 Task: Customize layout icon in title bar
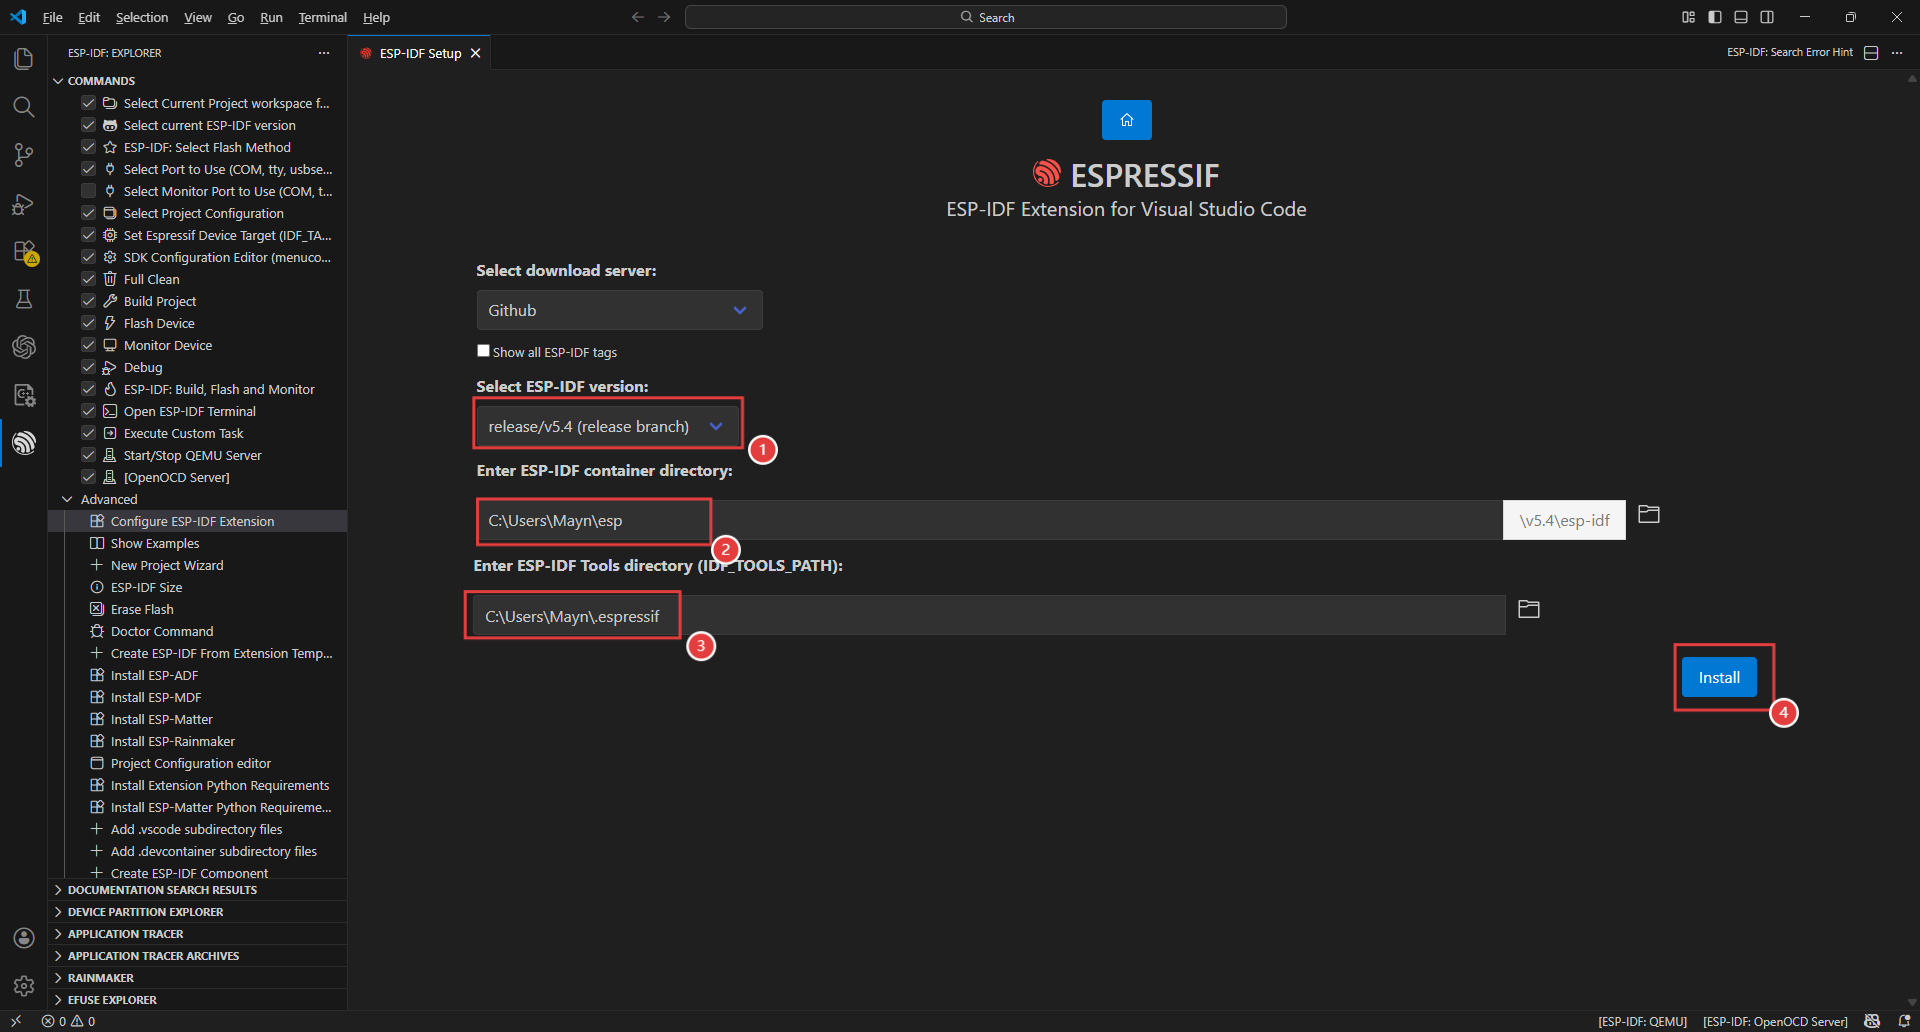pos(1689,17)
